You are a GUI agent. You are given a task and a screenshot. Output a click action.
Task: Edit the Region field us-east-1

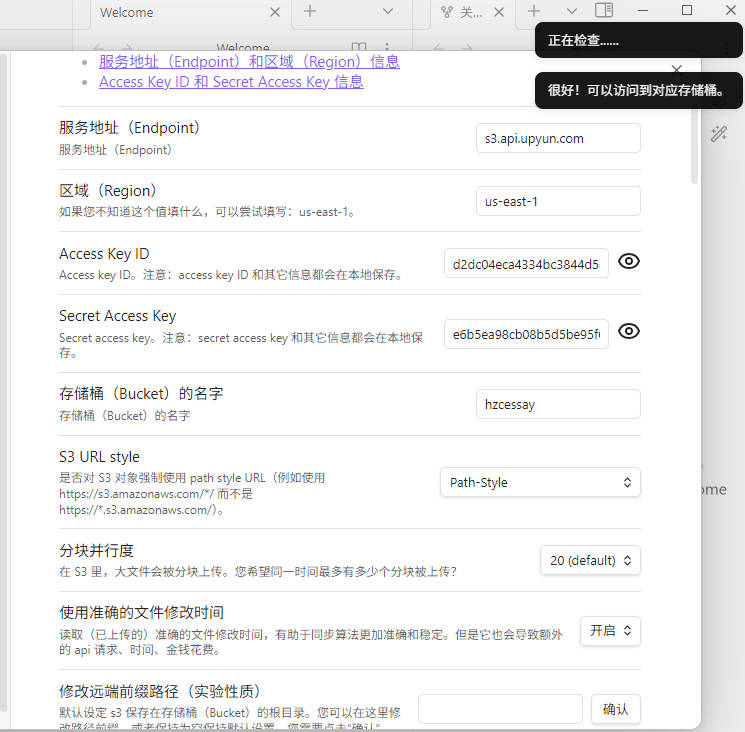pyautogui.click(x=558, y=201)
